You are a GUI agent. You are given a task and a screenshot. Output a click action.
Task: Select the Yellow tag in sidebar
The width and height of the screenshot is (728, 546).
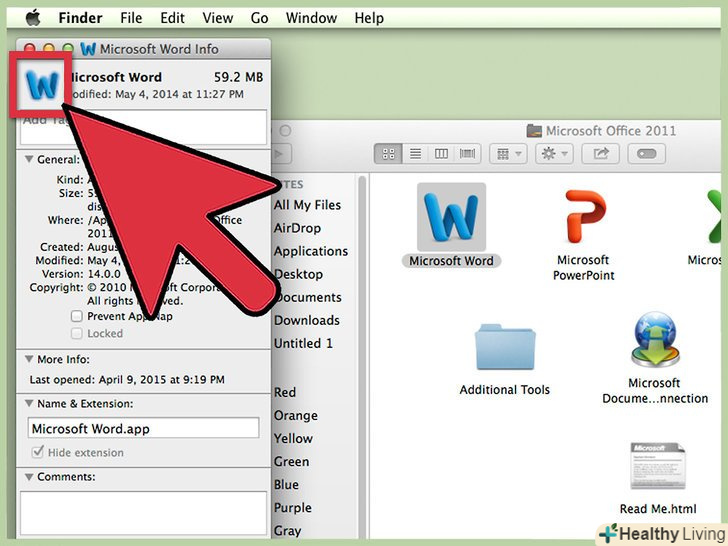(293, 439)
